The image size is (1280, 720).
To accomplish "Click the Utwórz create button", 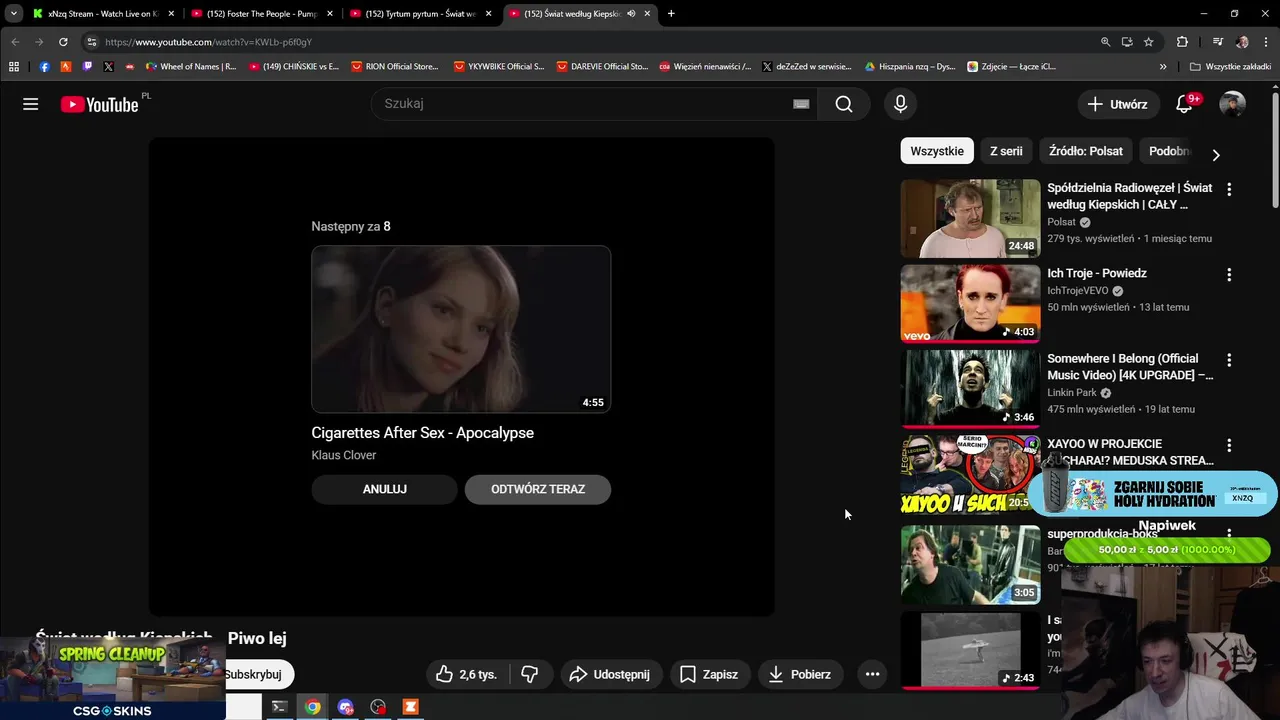I will tap(1117, 104).
